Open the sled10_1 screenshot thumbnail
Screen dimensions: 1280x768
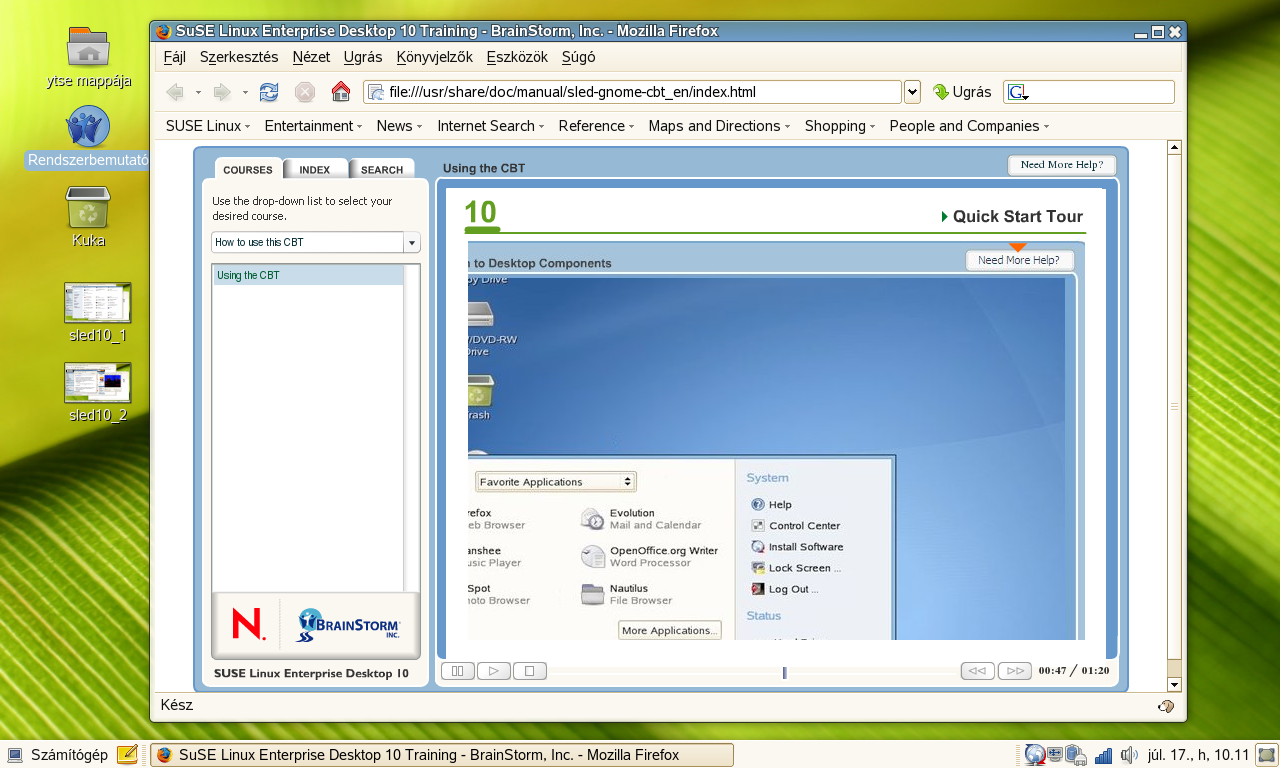click(97, 312)
